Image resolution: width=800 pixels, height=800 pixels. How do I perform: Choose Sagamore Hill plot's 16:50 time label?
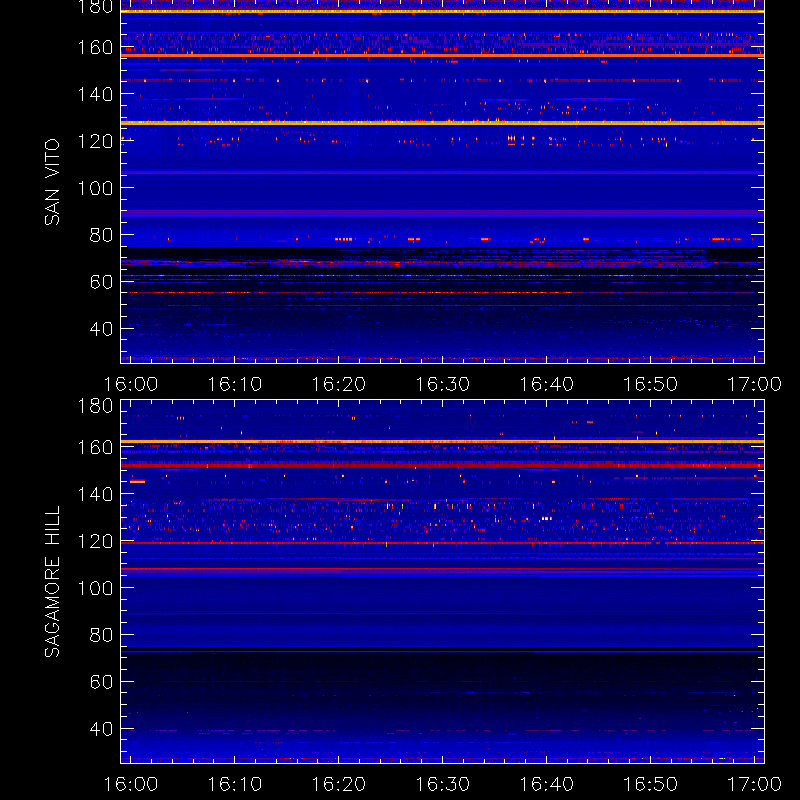[x=651, y=784]
